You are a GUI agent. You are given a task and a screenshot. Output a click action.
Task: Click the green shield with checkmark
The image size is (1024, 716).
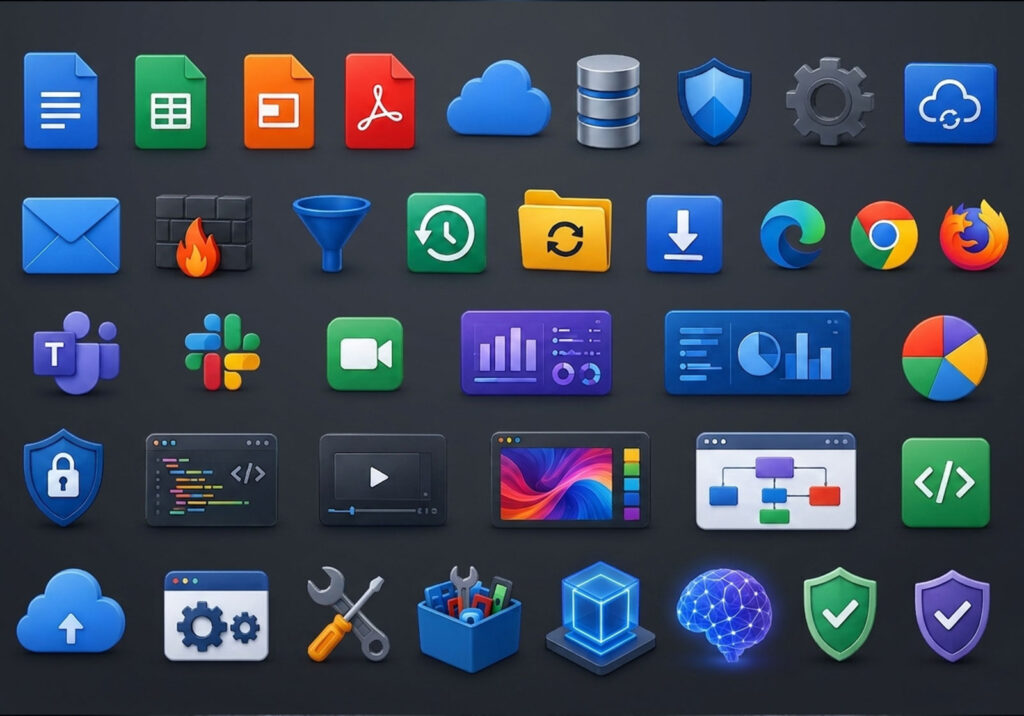coord(840,614)
